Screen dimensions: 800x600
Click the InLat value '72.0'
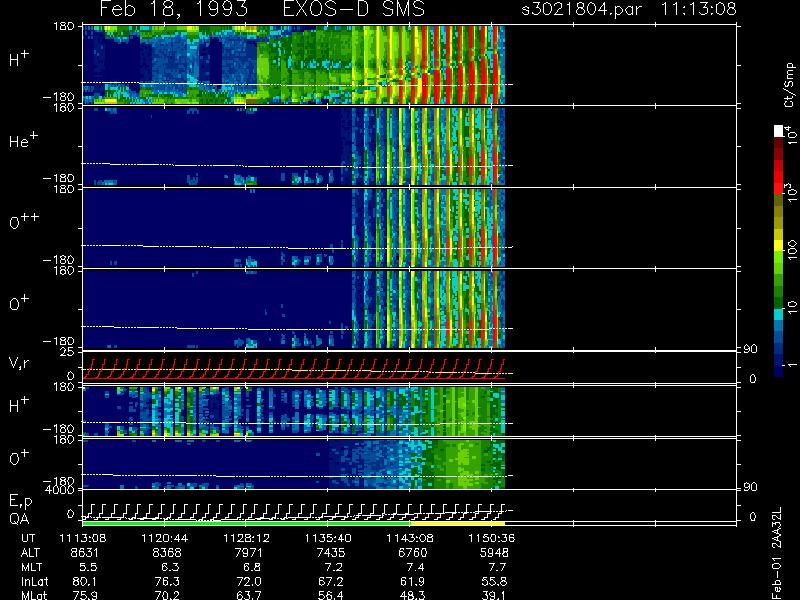pyautogui.click(x=248, y=581)
